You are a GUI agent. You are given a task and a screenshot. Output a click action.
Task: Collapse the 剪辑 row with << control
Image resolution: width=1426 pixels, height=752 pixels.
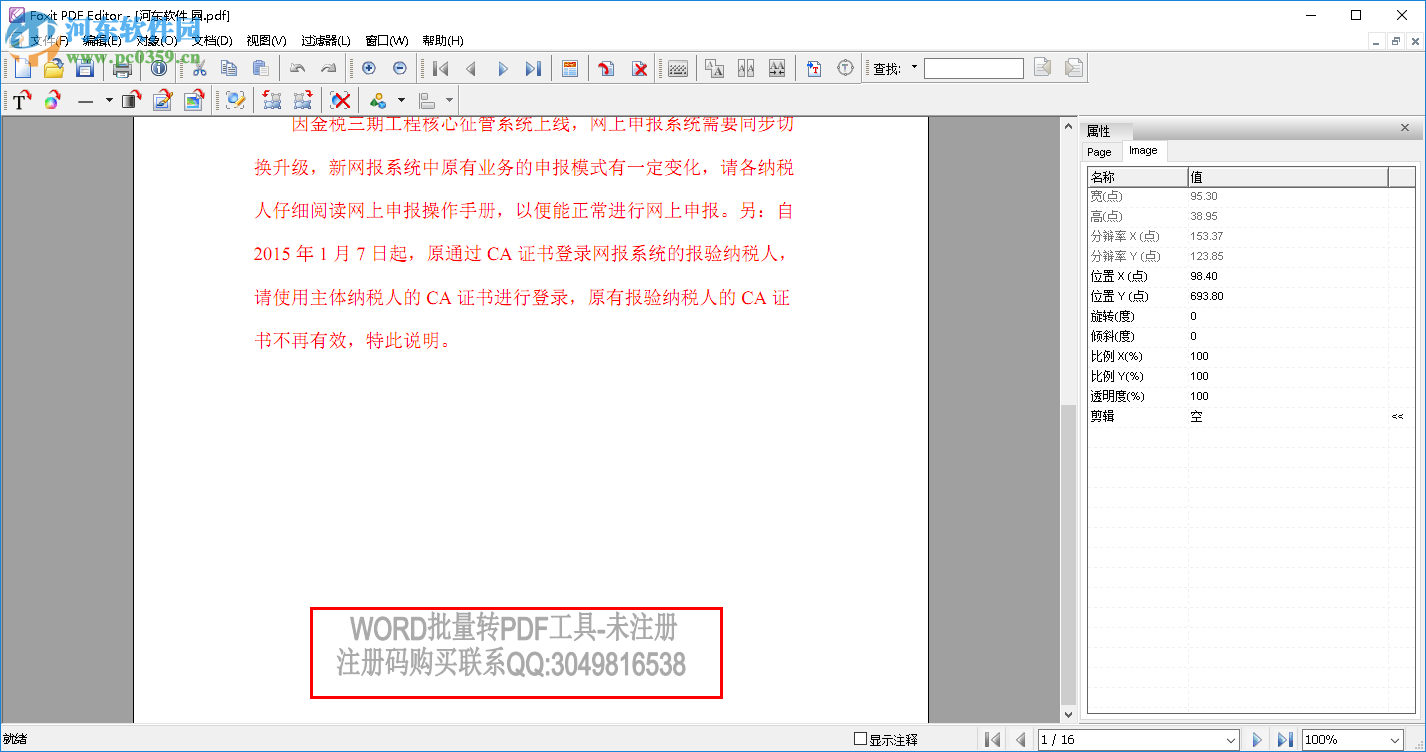point(1396,416)
